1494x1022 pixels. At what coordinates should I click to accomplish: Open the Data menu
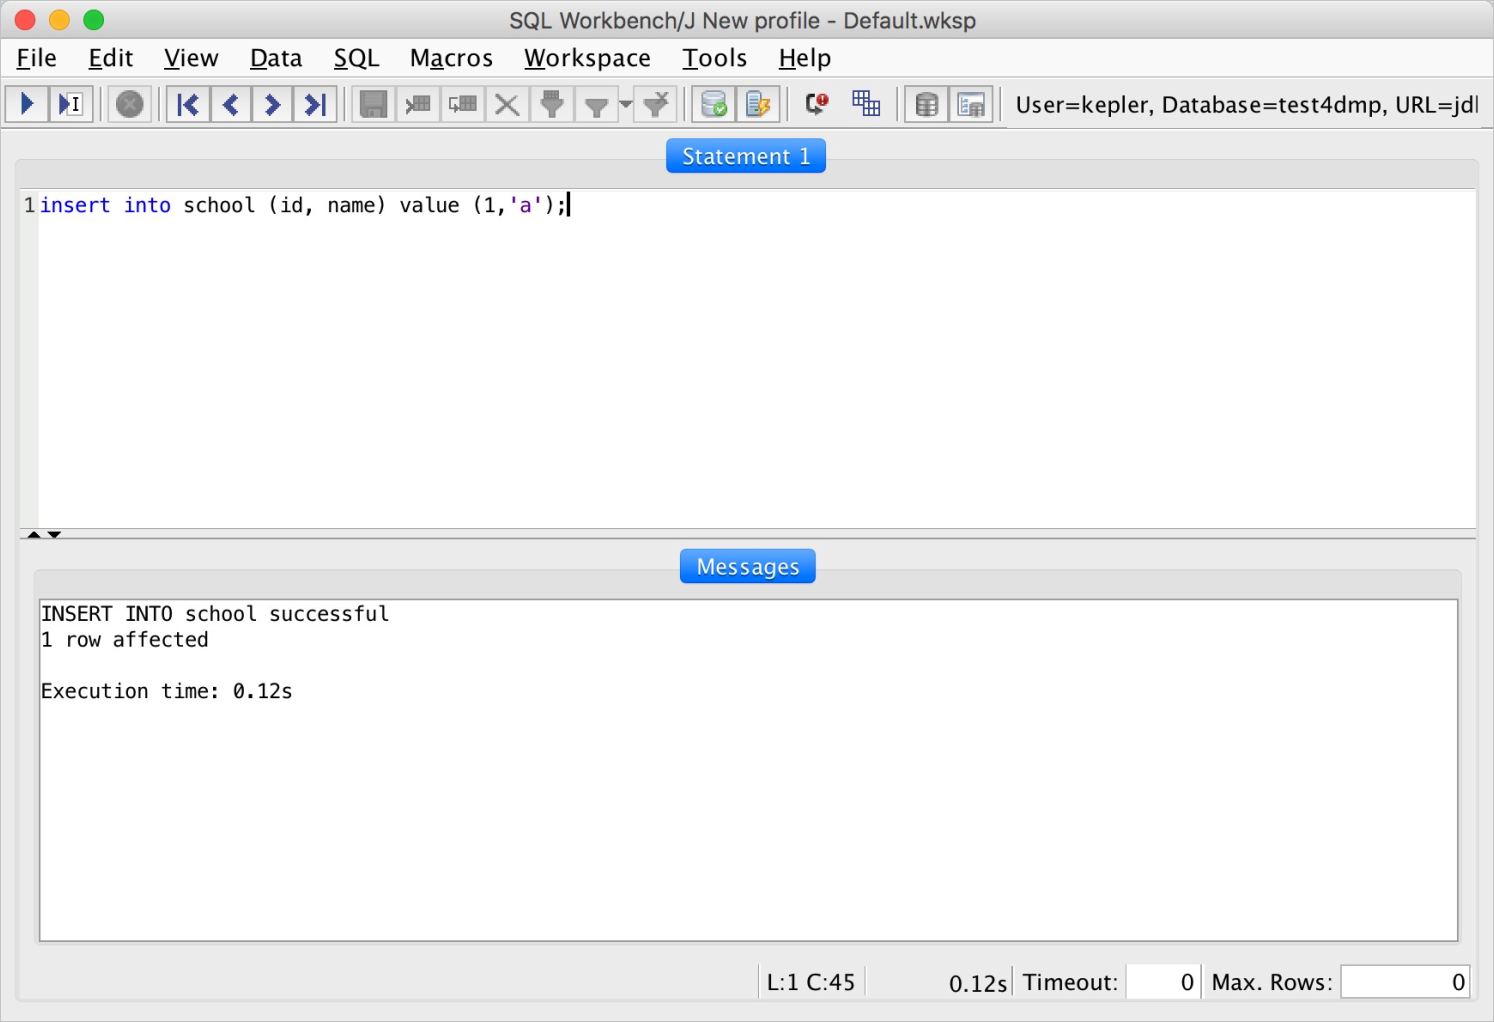coord(276,58)
